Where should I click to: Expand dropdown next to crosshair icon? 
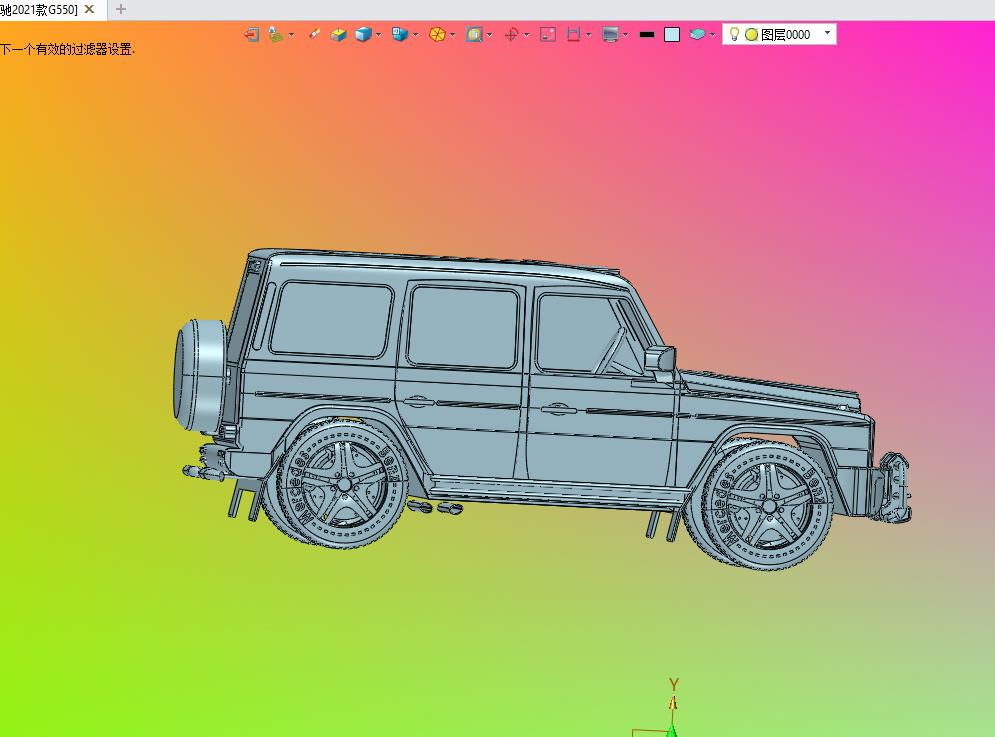click(x=526, y=34)
